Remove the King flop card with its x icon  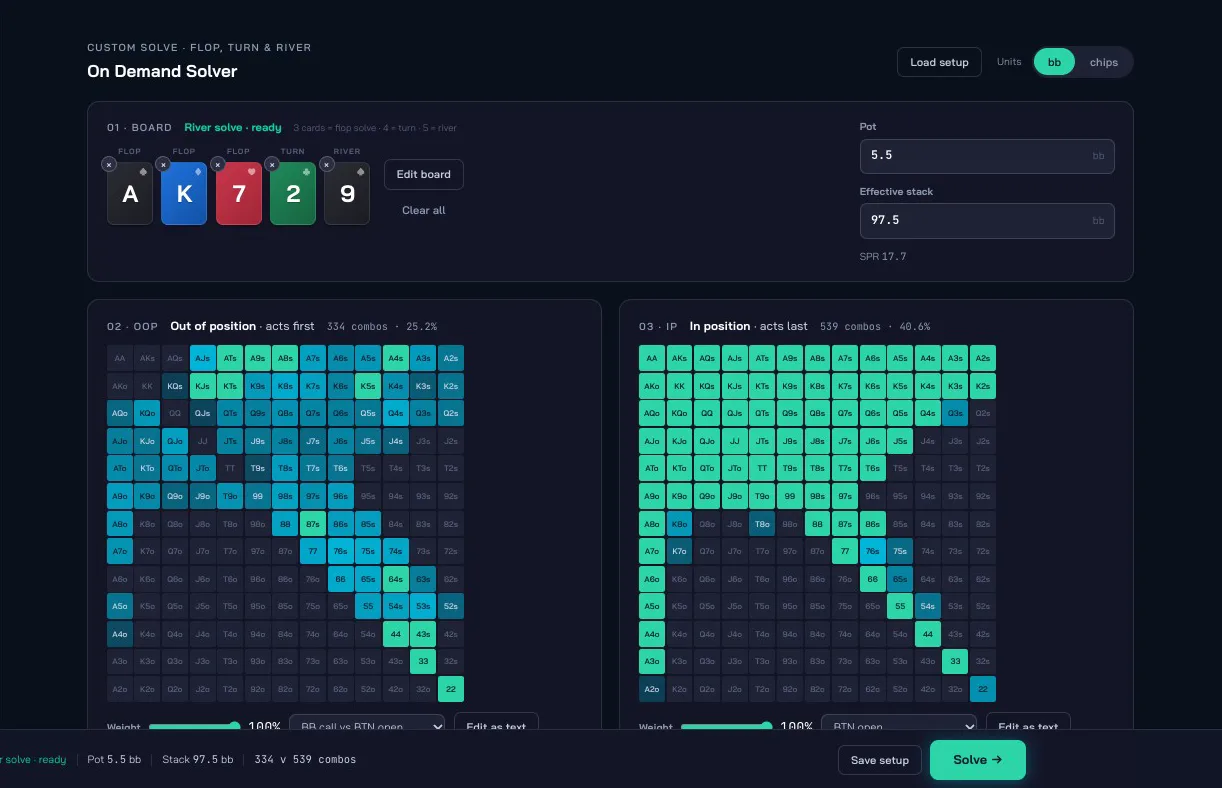point(163,164)
